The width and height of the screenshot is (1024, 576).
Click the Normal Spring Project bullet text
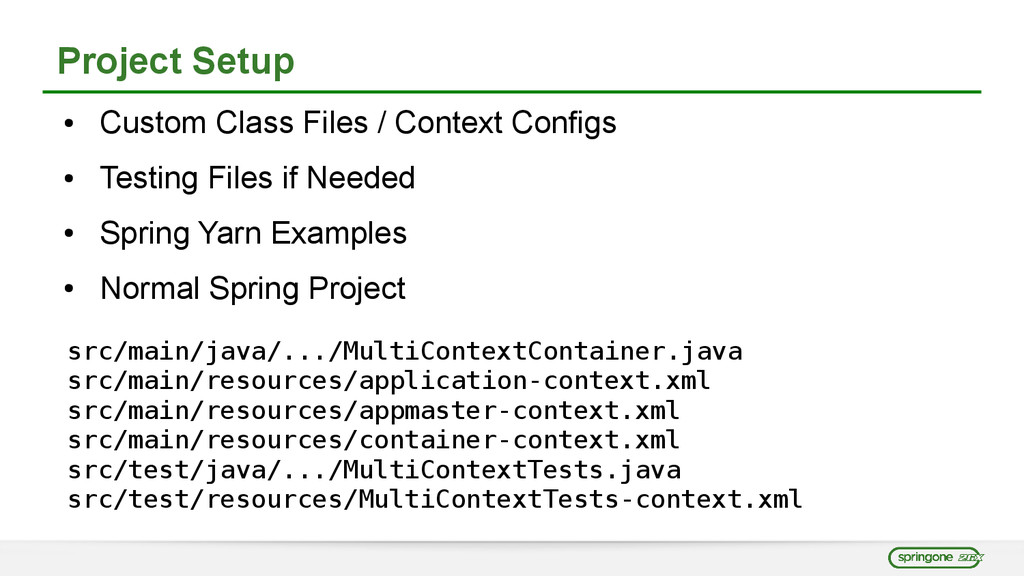point(253,289)
